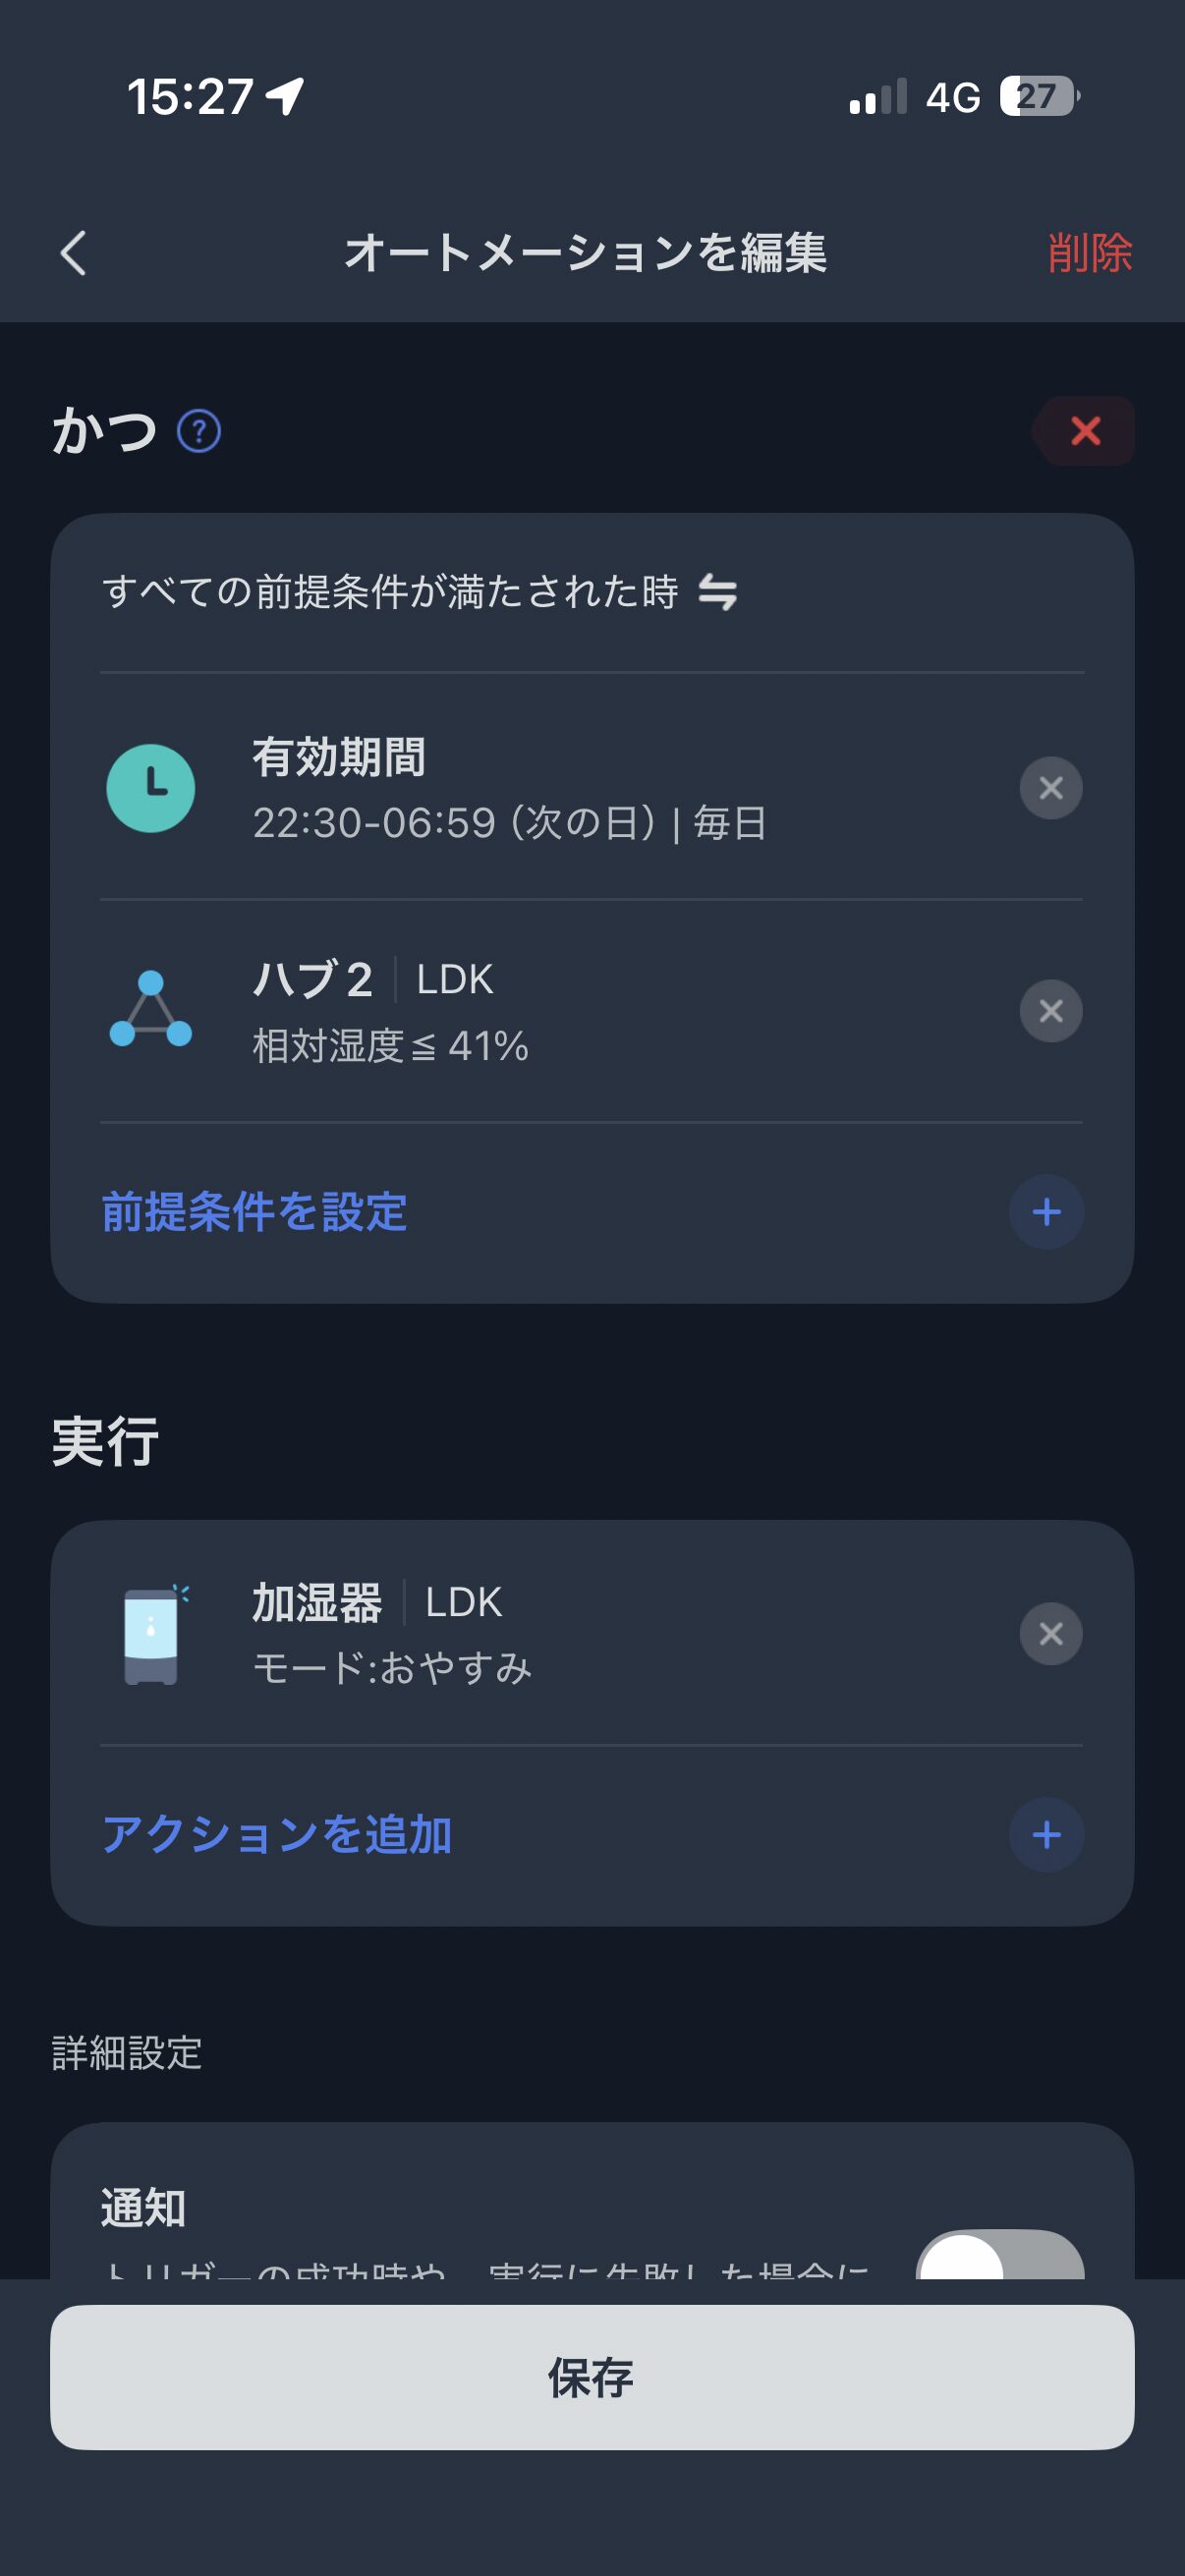Tap the アクションを追加 link
Screen dimensions: 1185x2576
[x=277, y=1835]
